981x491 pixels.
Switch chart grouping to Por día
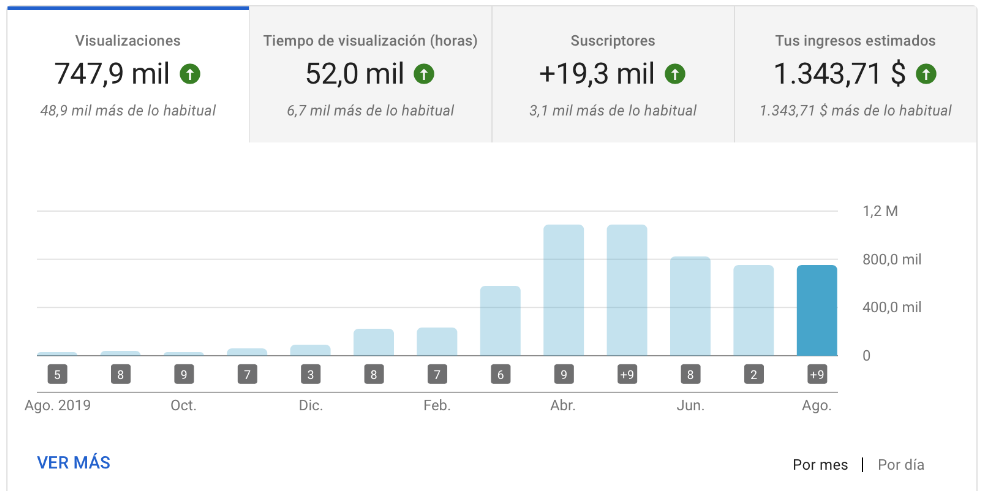(x=901, y=465)
